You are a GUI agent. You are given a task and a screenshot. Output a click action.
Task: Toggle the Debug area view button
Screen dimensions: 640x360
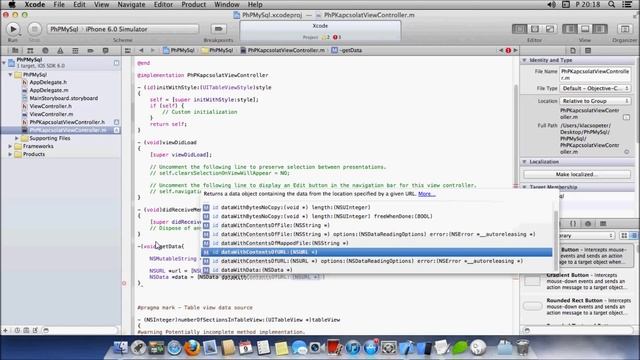(x=585, y=29)
